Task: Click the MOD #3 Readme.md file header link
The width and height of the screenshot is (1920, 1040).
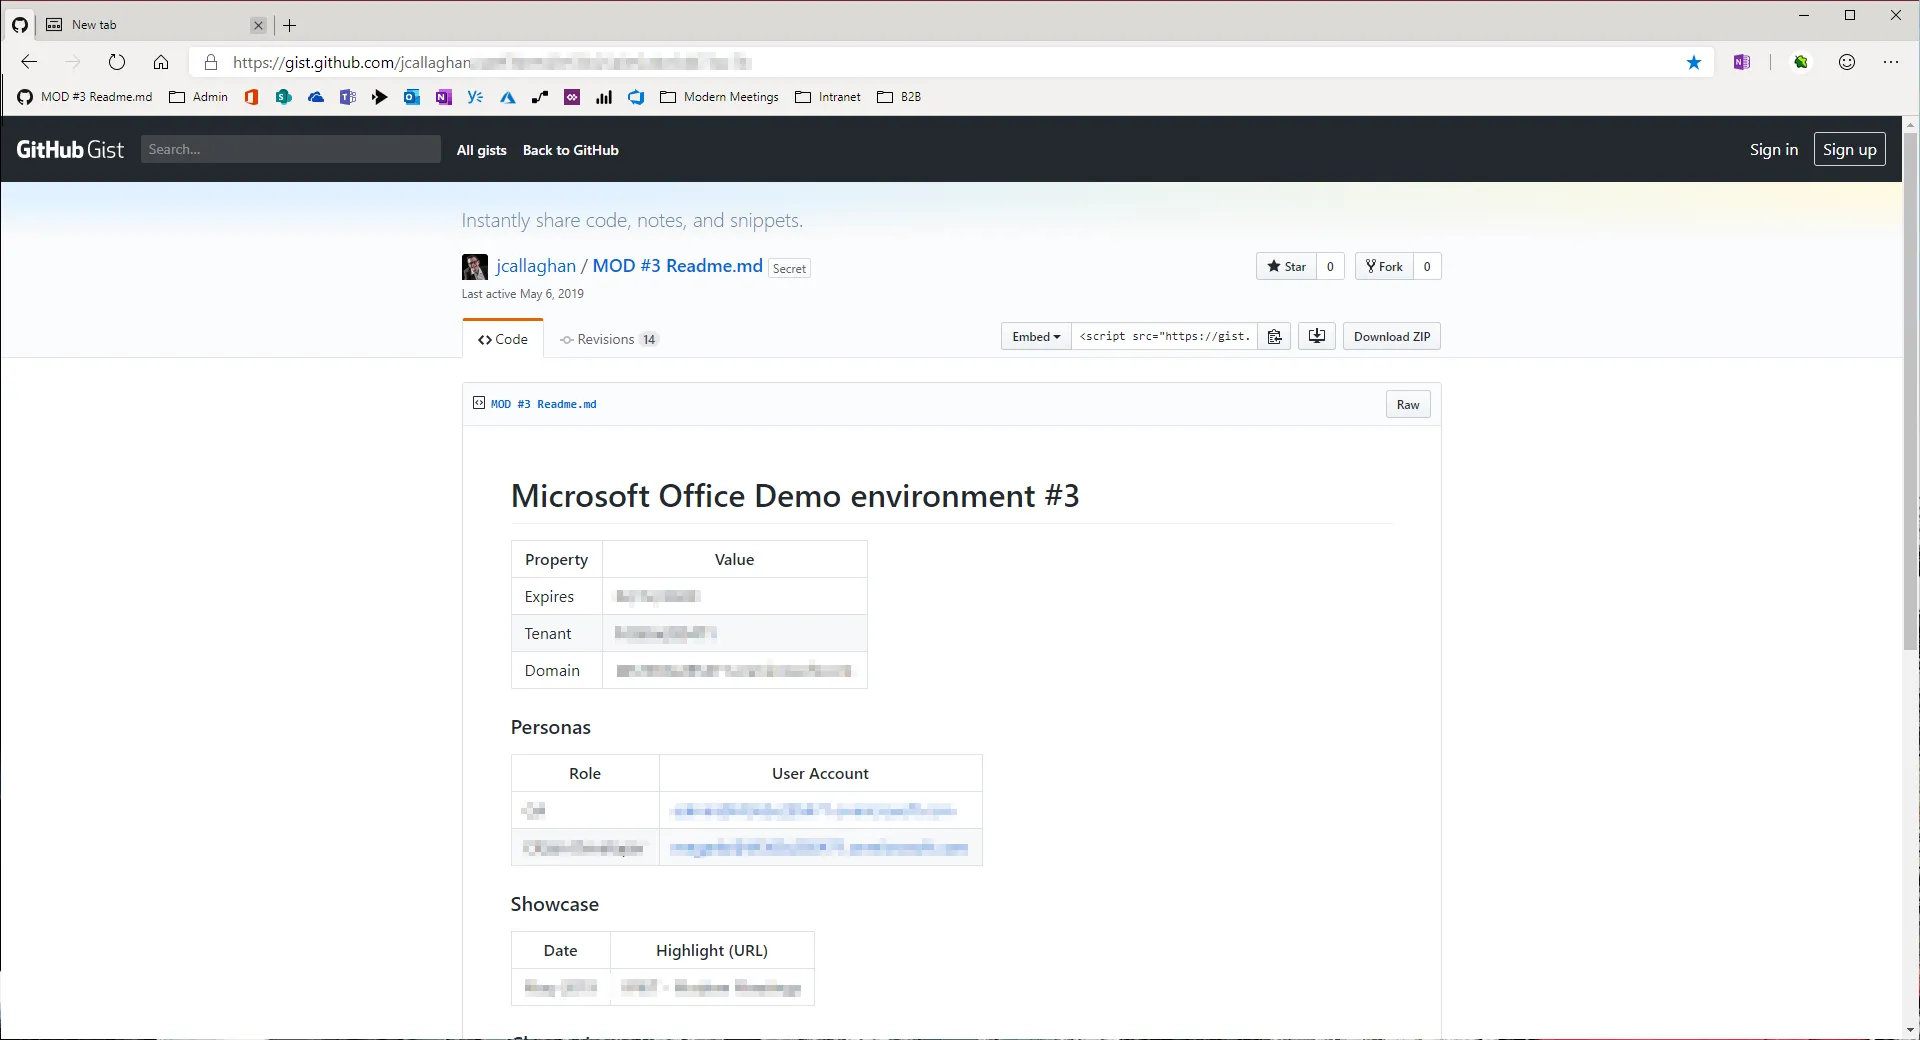Action: click(x=544, y=404)
